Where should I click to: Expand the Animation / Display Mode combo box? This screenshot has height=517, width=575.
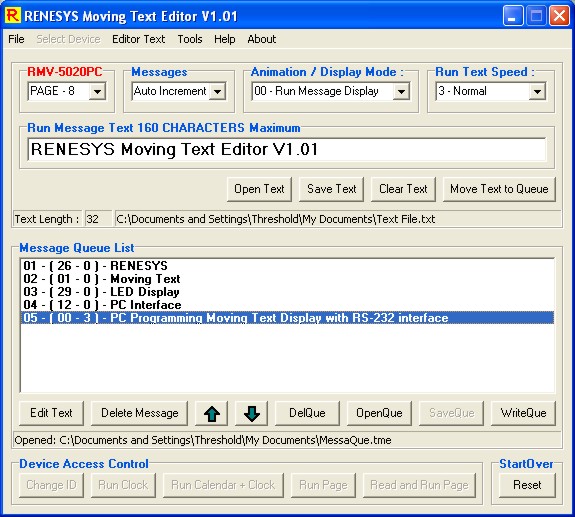[x=402, y=91]
